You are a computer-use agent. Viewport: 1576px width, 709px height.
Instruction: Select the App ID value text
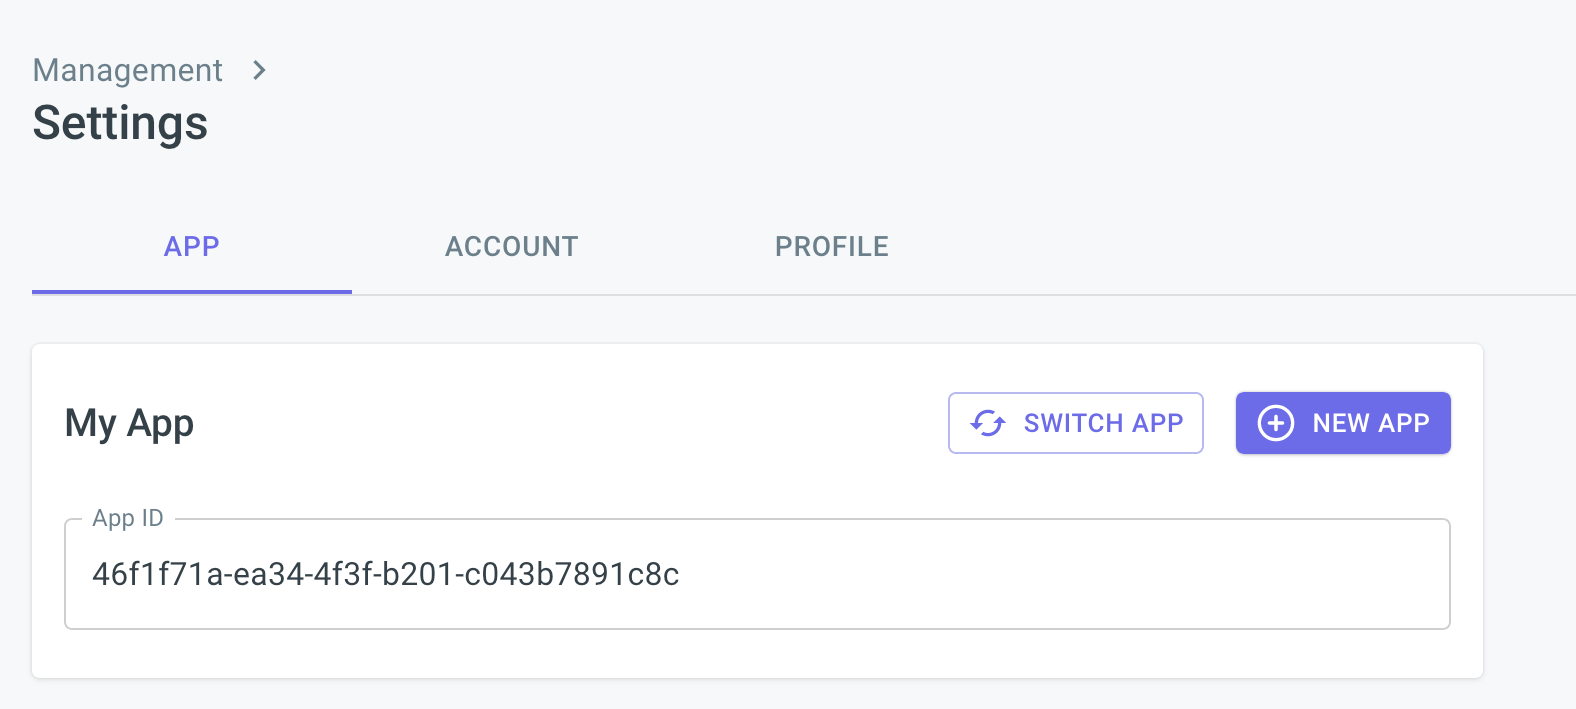386,574
